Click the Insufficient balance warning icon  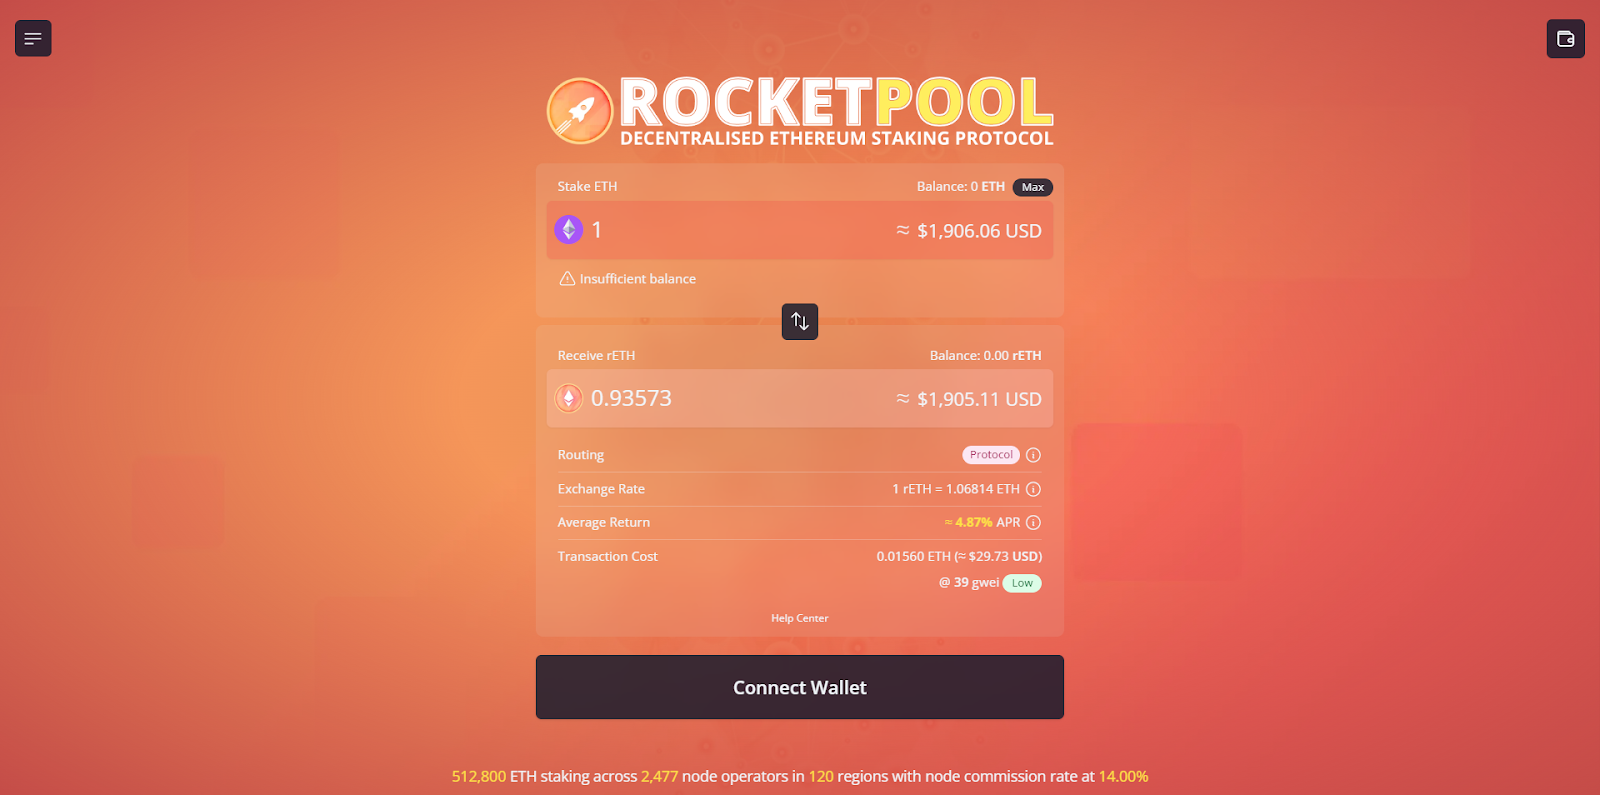point(567,279)
